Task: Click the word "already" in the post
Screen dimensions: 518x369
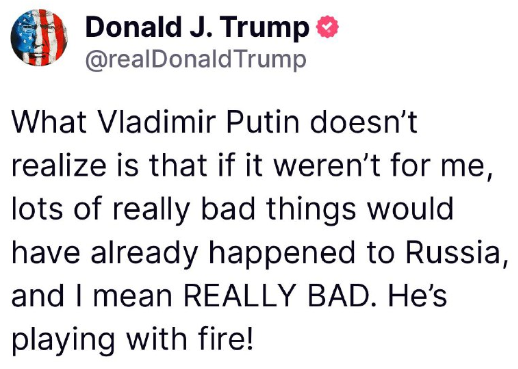Action: click(x=145, y=254)
